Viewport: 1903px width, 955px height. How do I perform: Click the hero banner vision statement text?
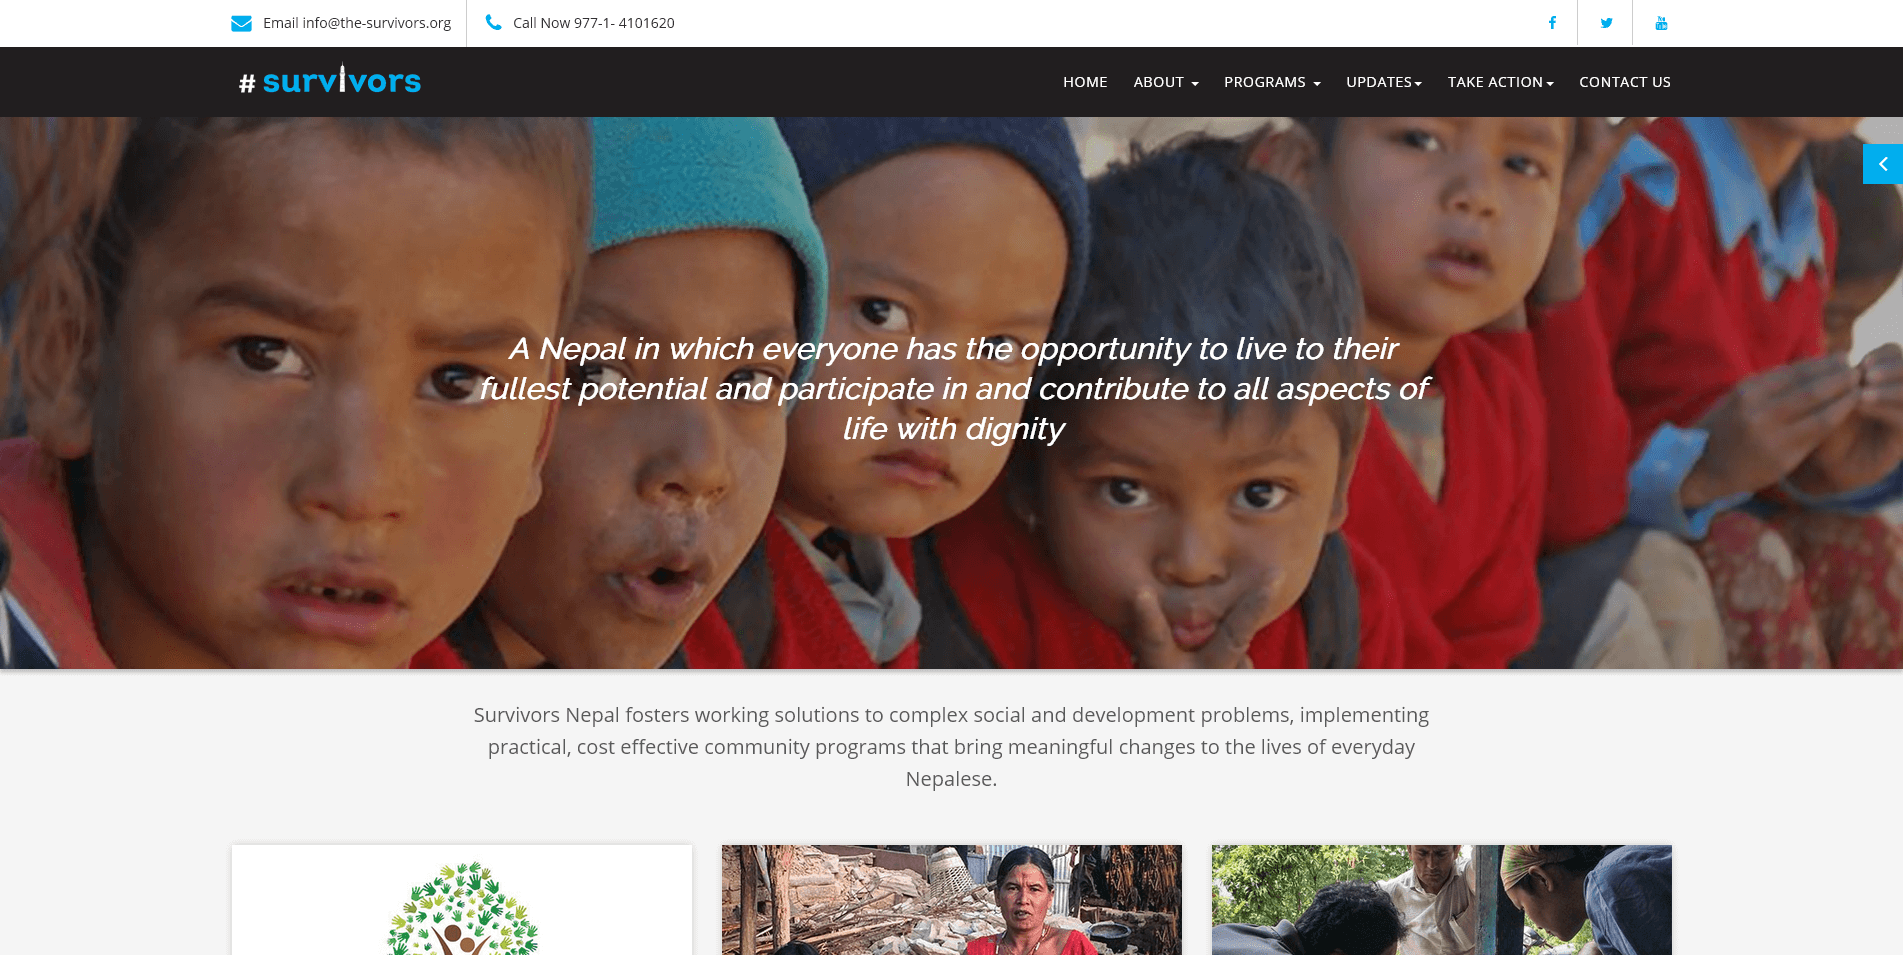(x=953, y=388)
